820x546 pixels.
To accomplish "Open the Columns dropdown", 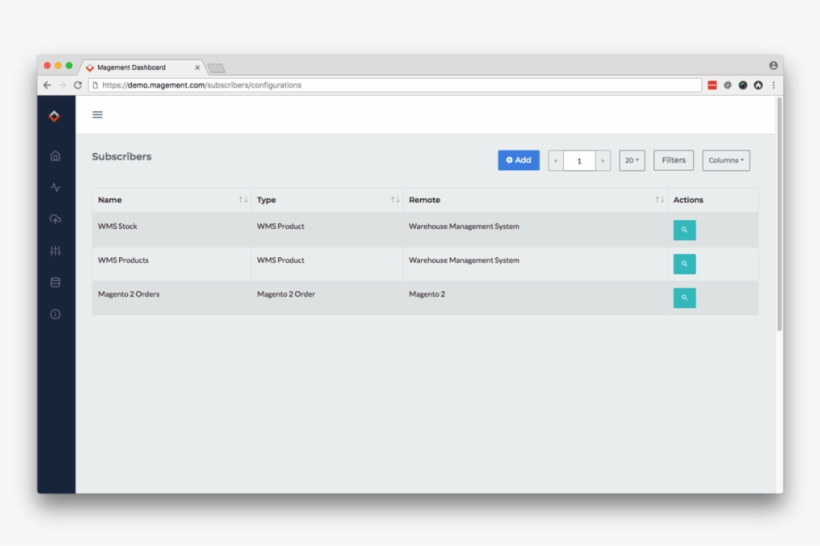I will point(726,161).
